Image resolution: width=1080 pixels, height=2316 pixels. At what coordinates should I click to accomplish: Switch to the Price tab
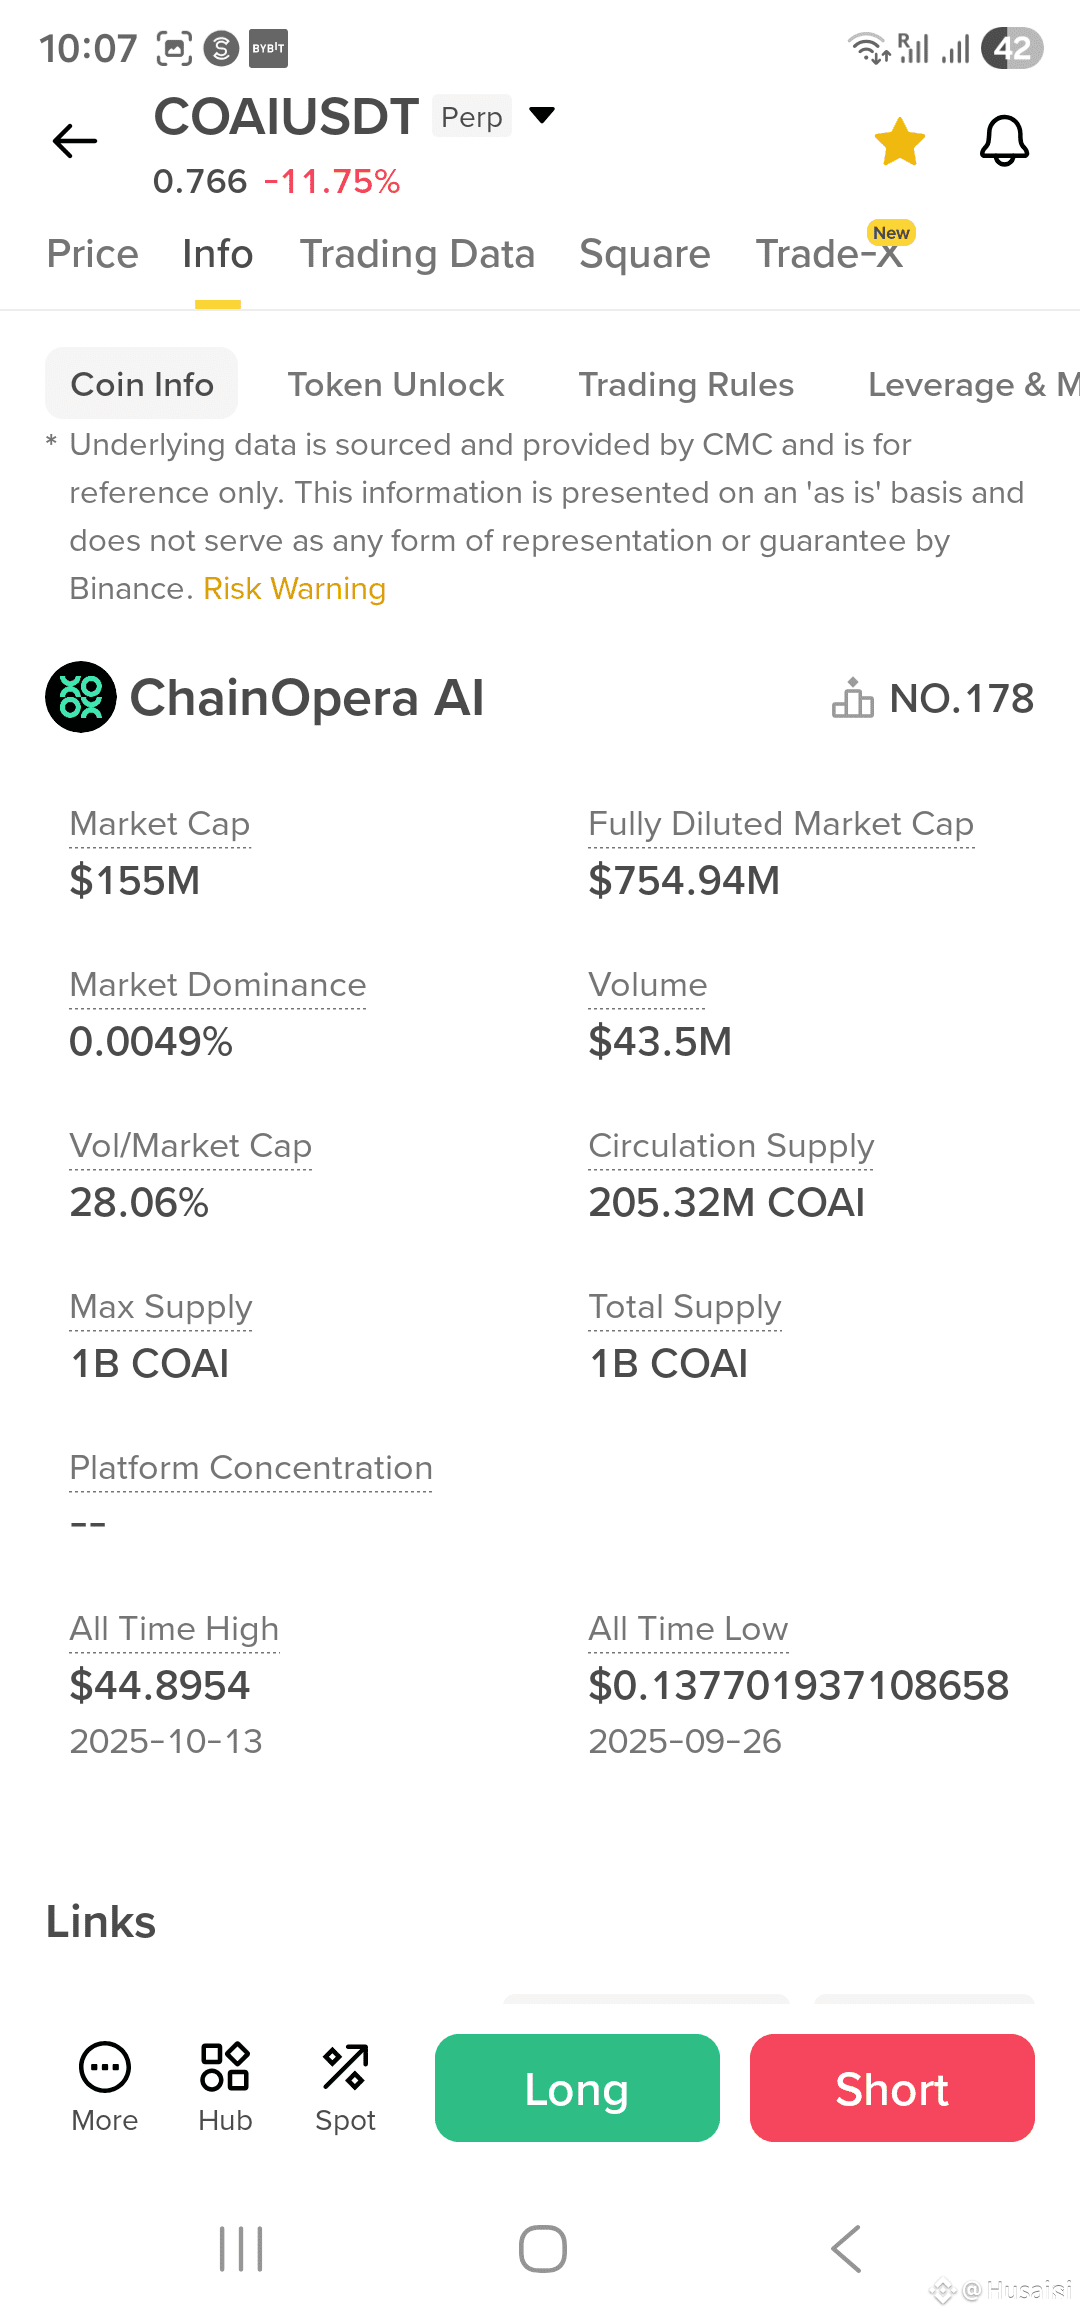pyautogui.click(x=93, y=254)
